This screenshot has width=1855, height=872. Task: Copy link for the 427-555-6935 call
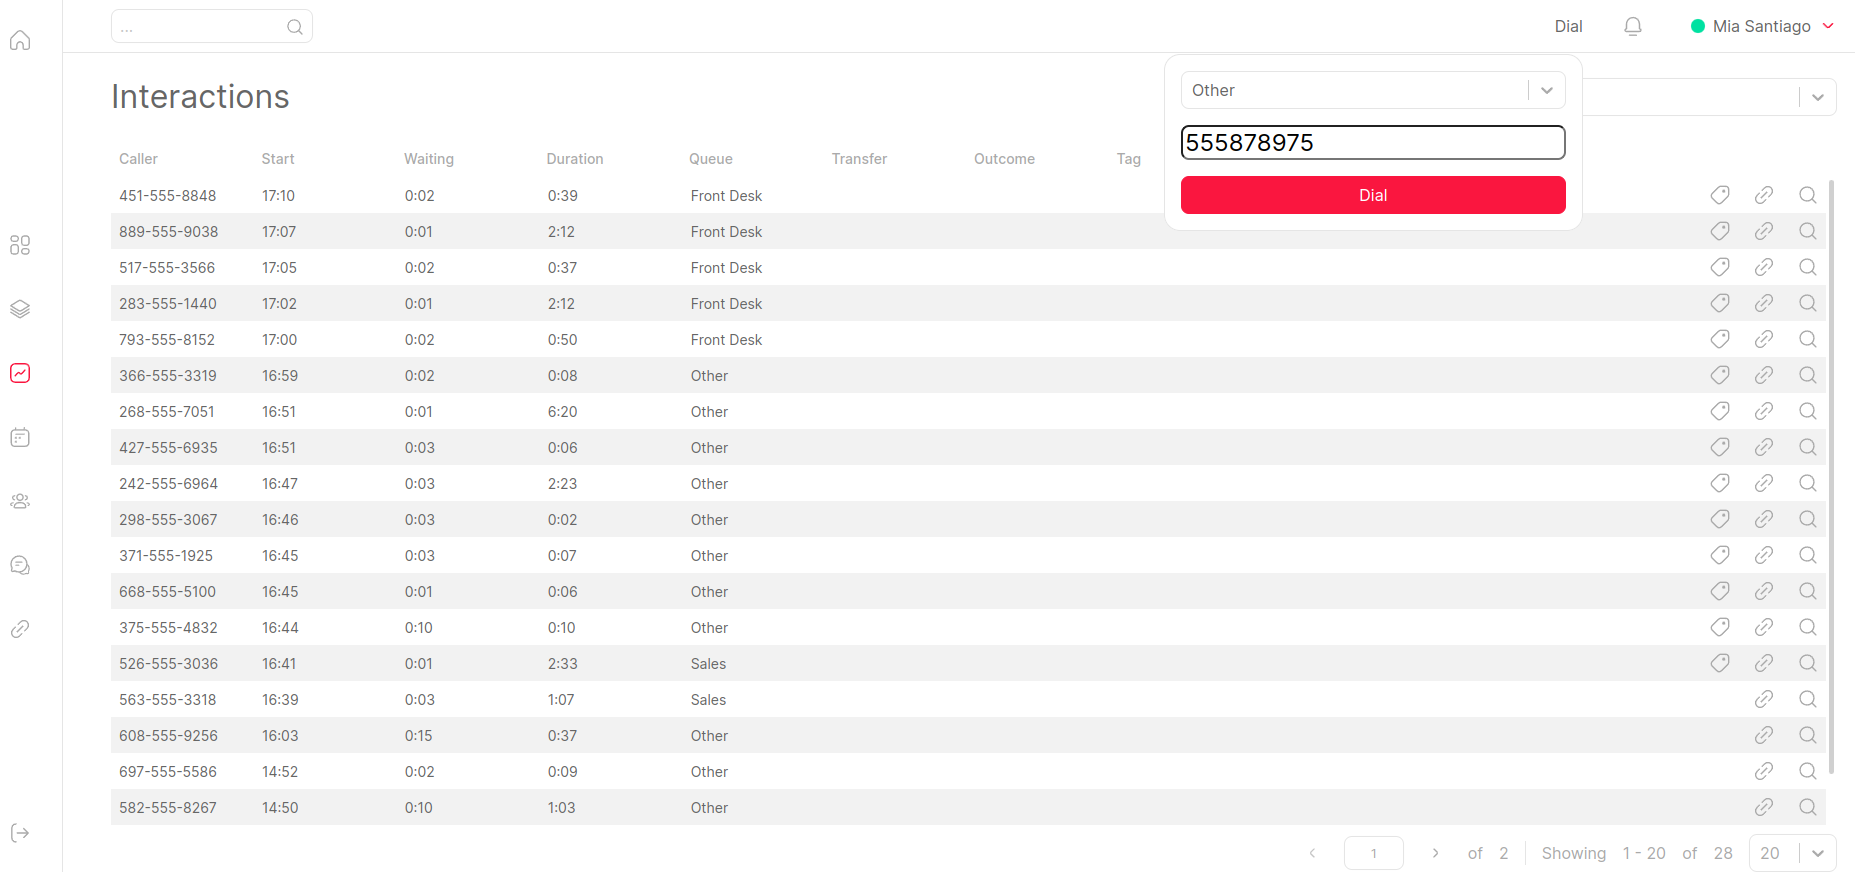tap(1764, 447)
